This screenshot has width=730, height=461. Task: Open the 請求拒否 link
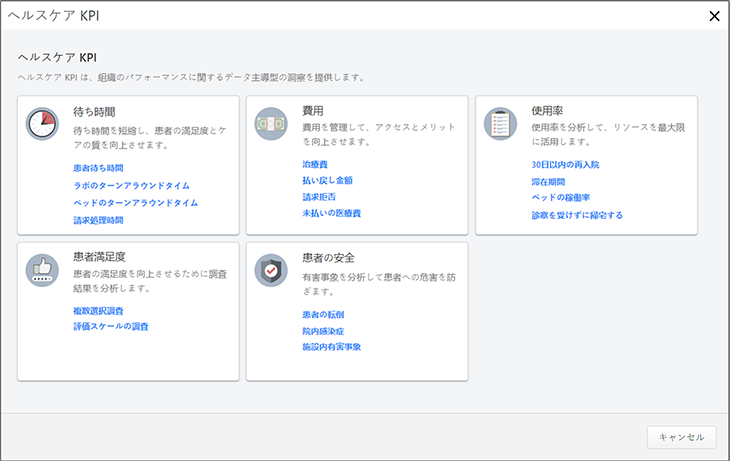click(x=320, y=197)
